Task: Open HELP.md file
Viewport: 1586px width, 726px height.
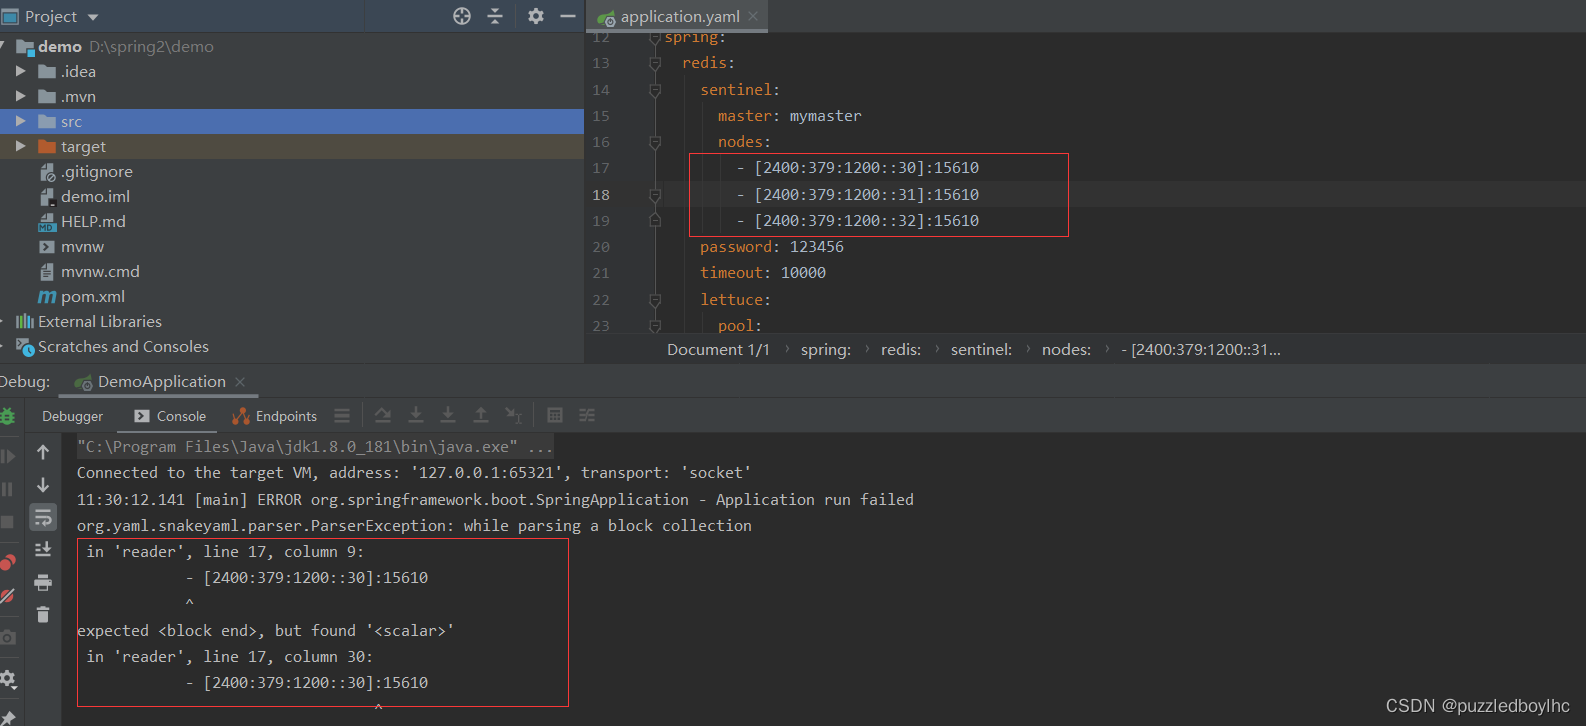Action: pyautogui.click(x=93, y=221)
